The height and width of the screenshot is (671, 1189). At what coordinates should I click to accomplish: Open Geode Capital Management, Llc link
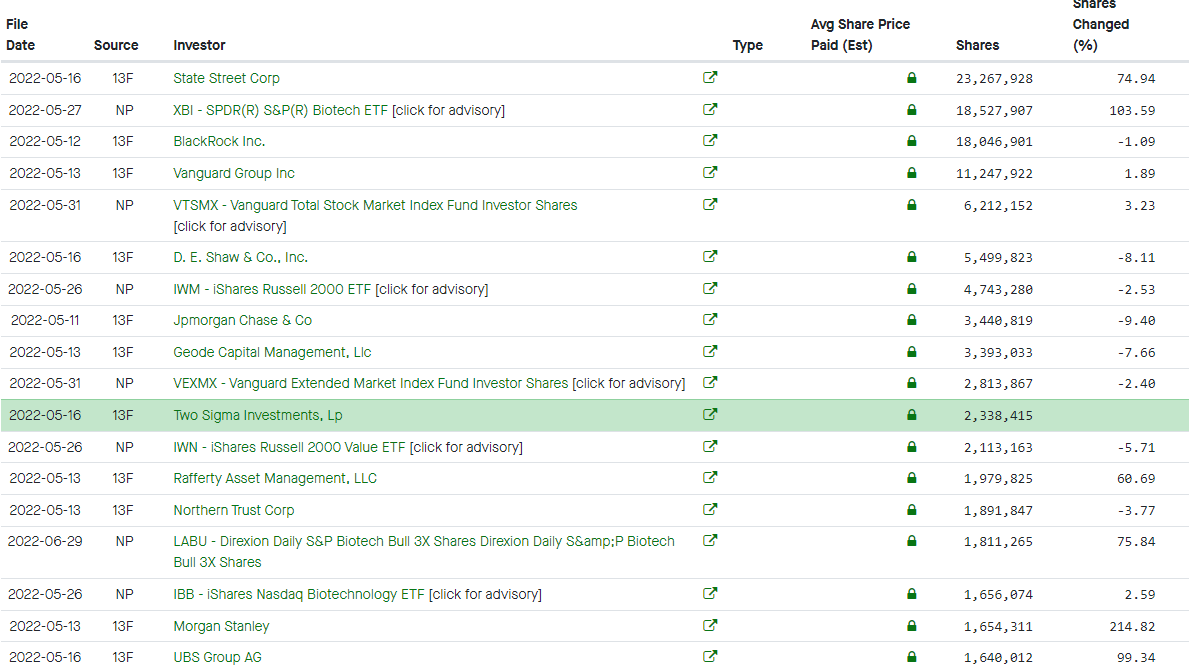pos(271,352)
